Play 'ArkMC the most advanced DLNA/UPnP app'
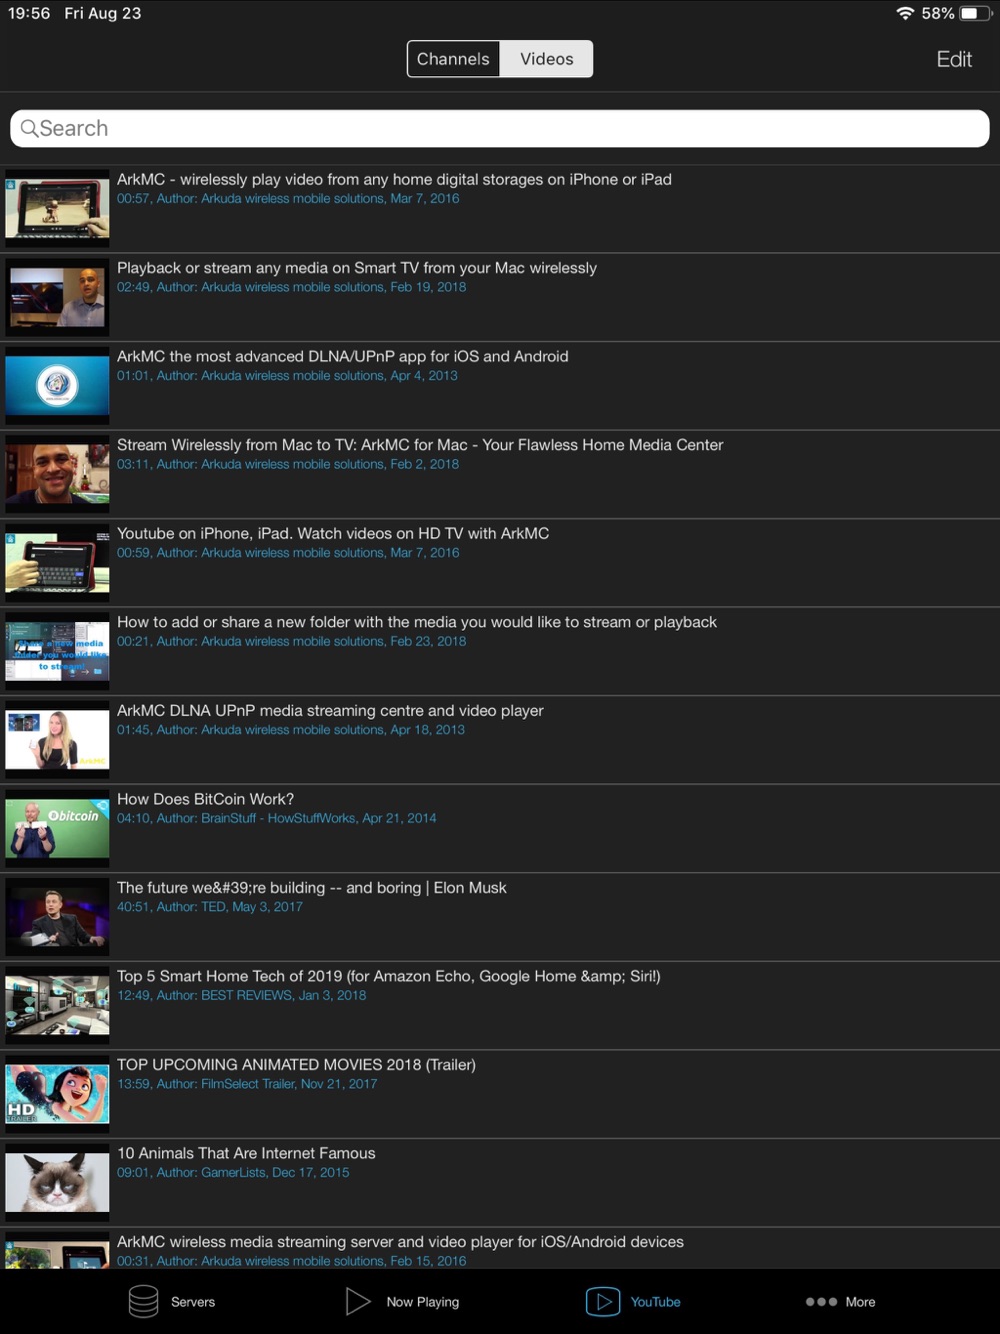Screen dimensions: 1000x1334 tap(343, 356)
